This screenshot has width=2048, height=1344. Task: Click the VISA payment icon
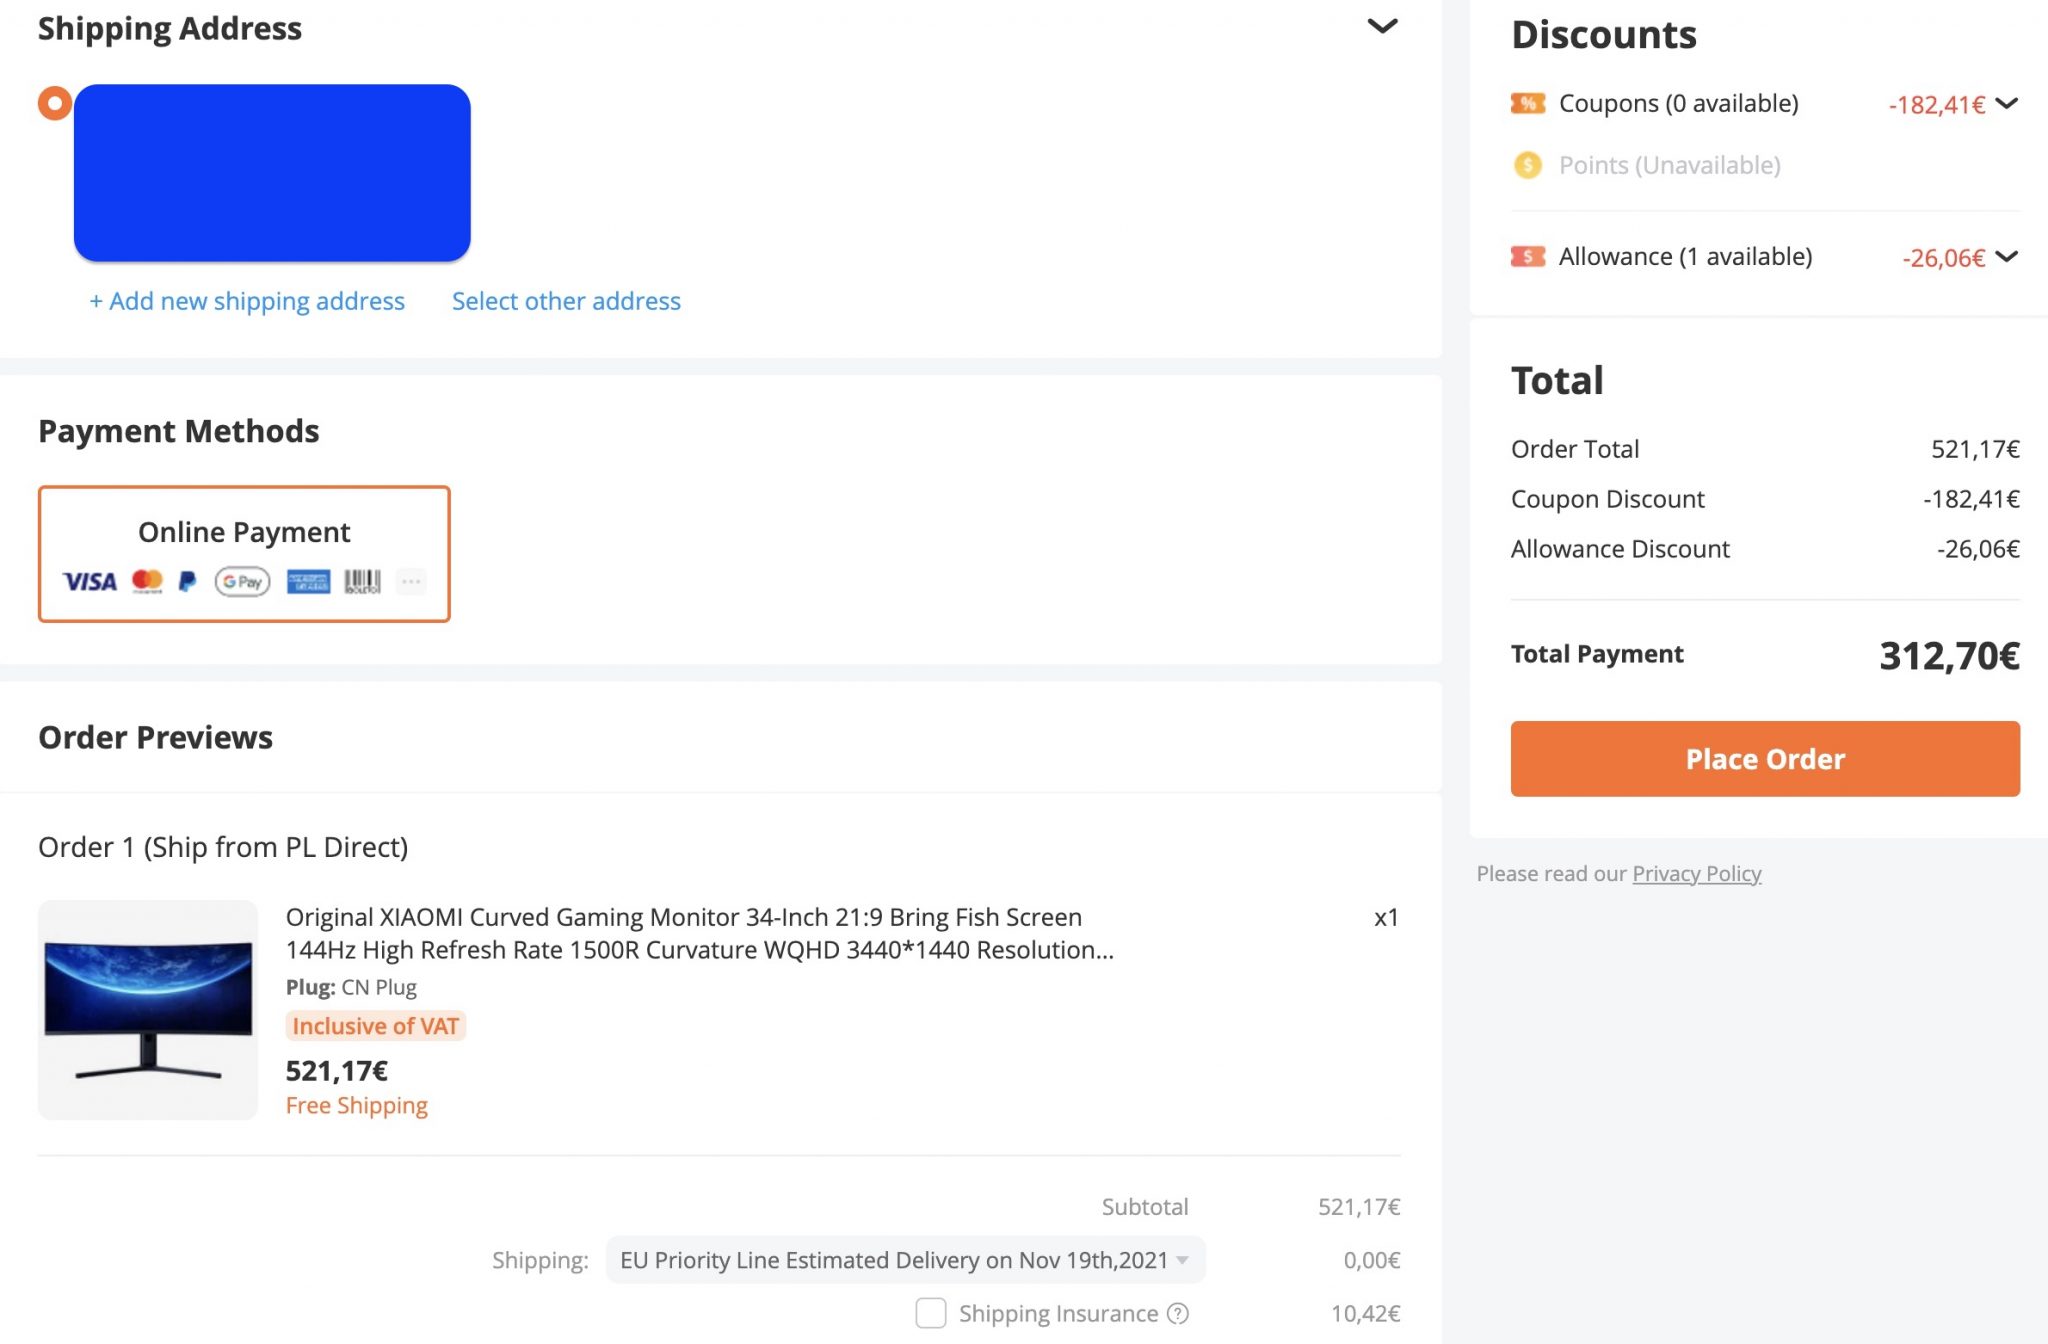coord(90,581)
